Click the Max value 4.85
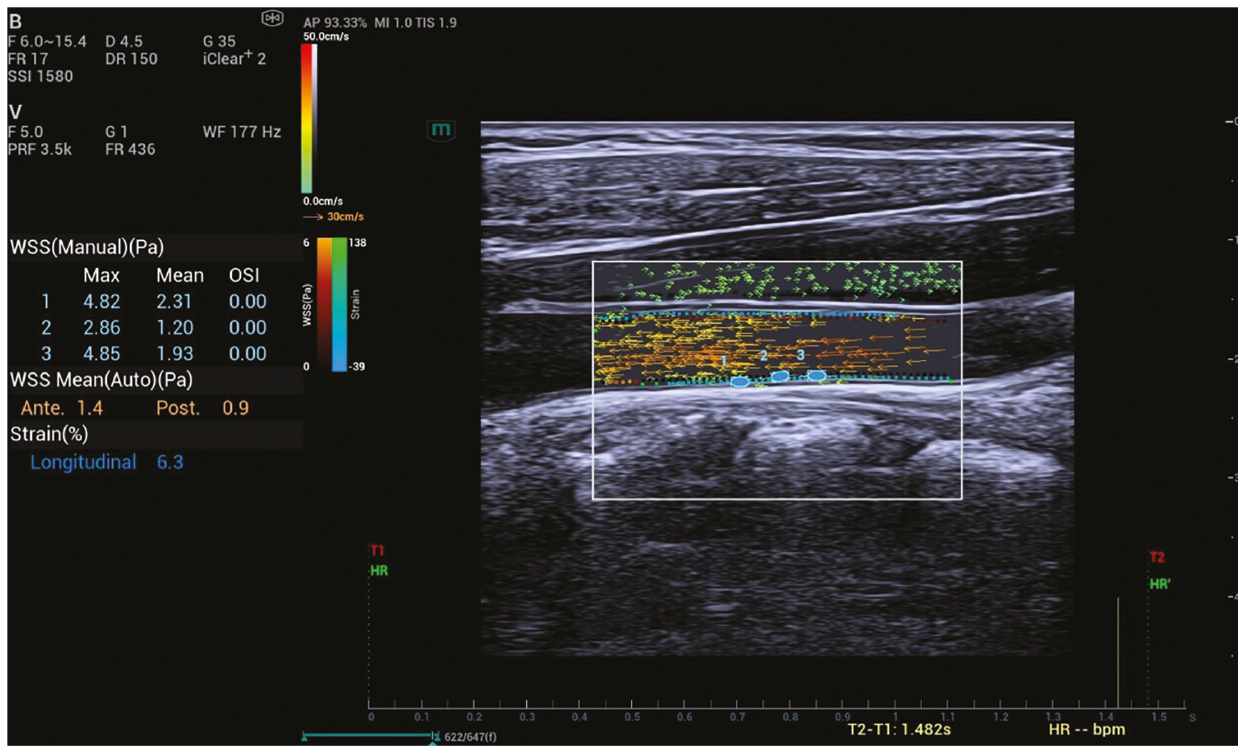Screen dimensions: 1243x756 [x=103, y=353]
